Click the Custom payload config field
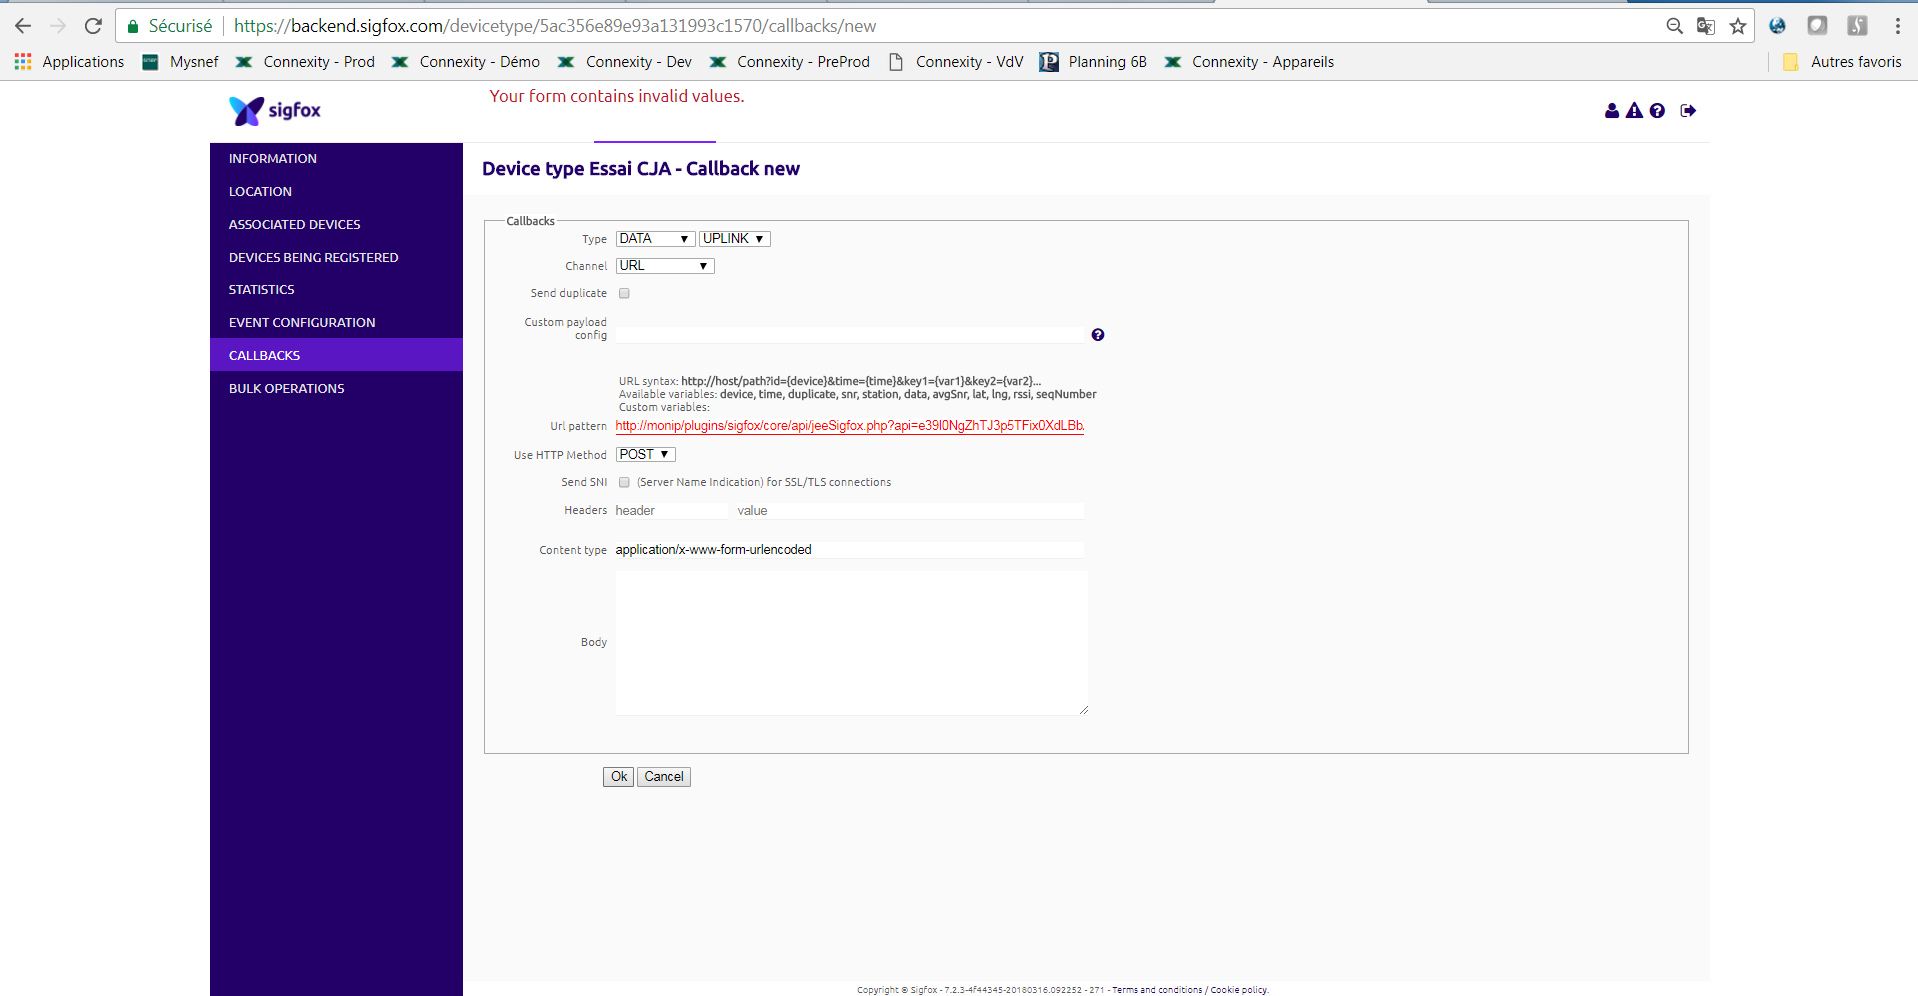The image size is (1918, 996). click(x=850, y=335)
